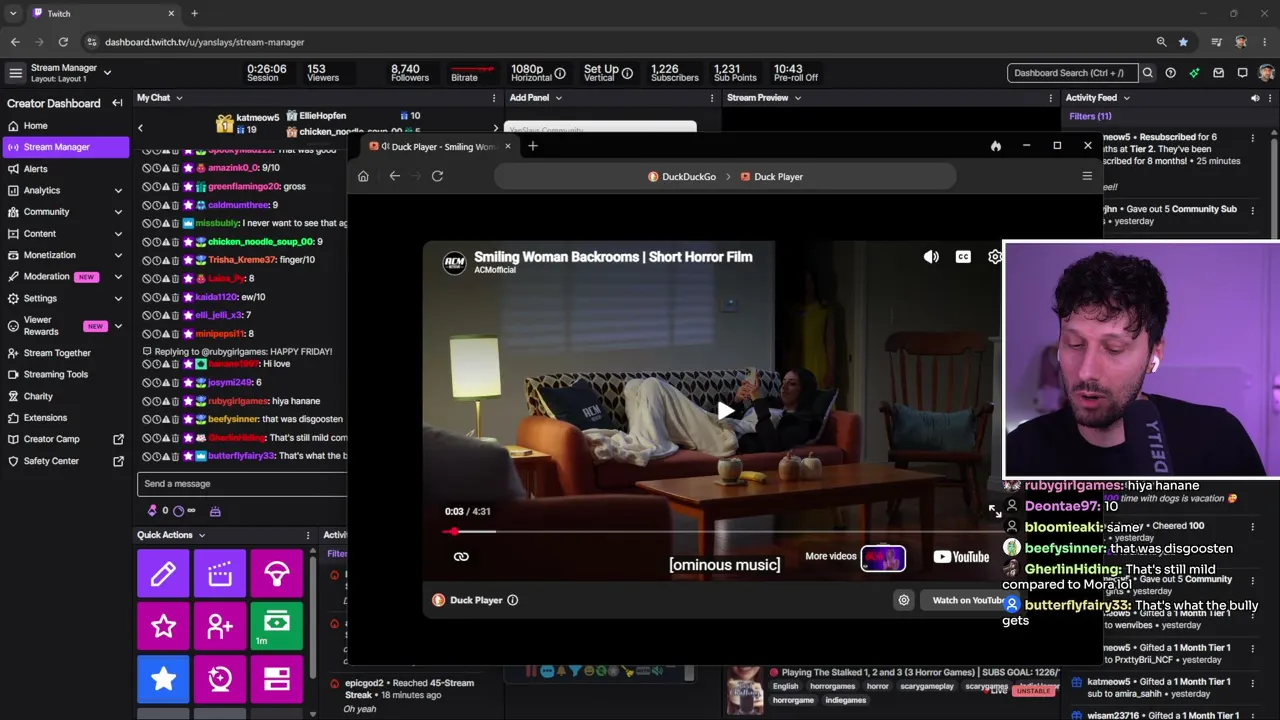Focus the Send a message chat field
Viewport: 1280px width, 720px height.
243,484
